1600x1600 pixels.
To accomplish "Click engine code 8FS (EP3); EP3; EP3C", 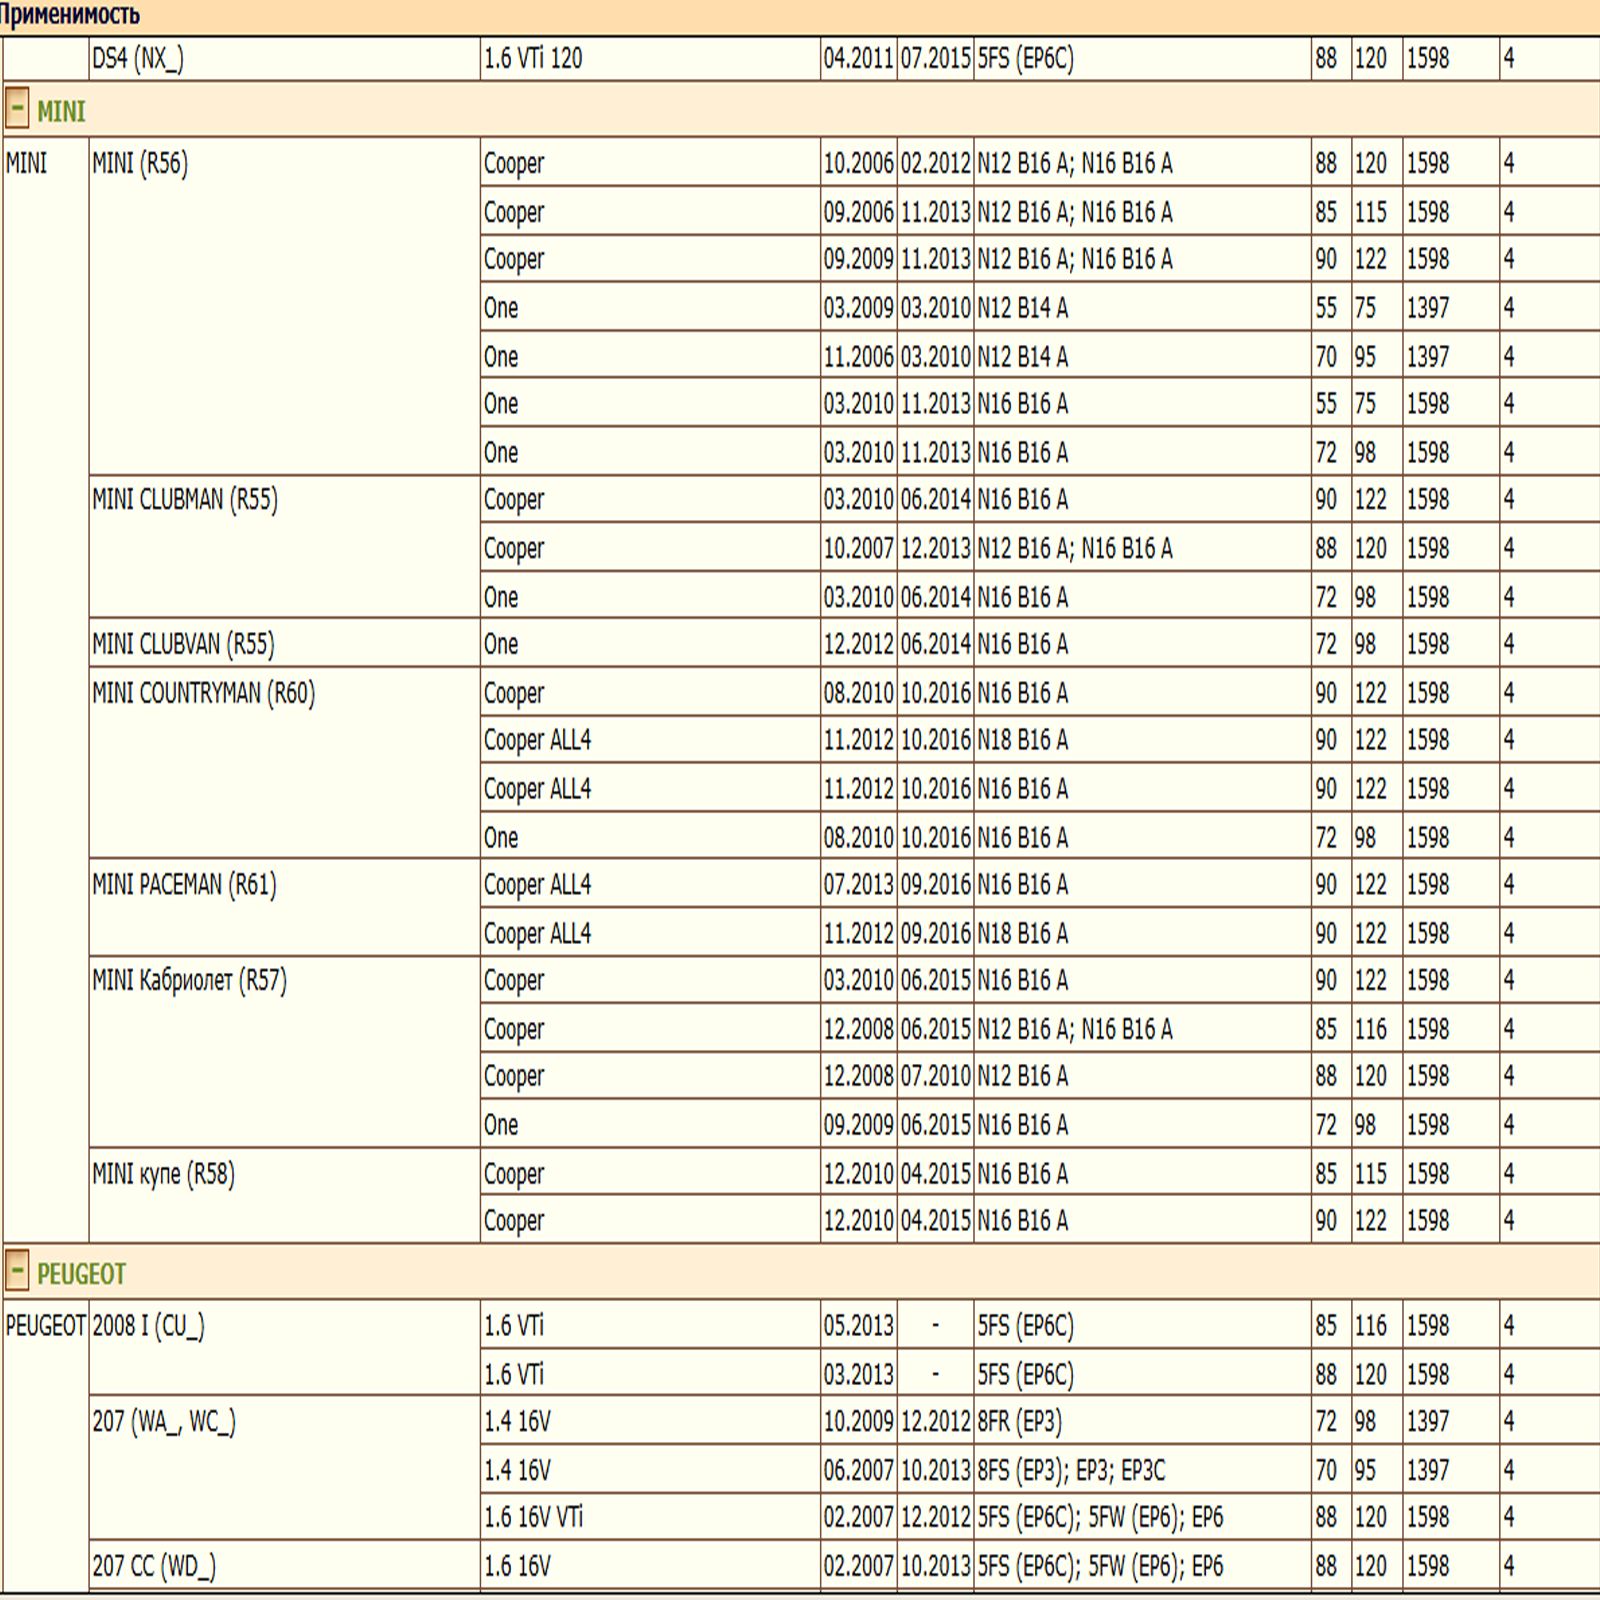I will 1071,1470.
